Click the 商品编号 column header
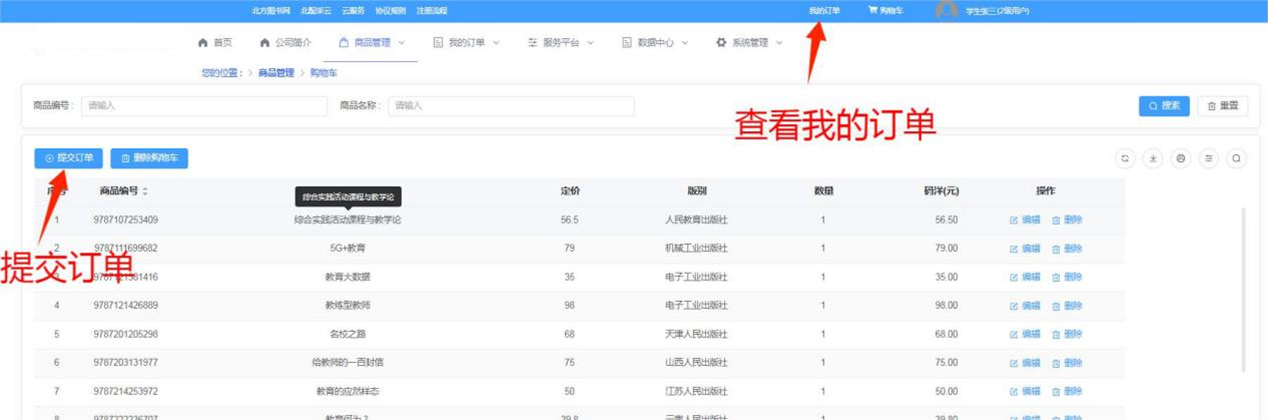 click(x=120, y=191)
